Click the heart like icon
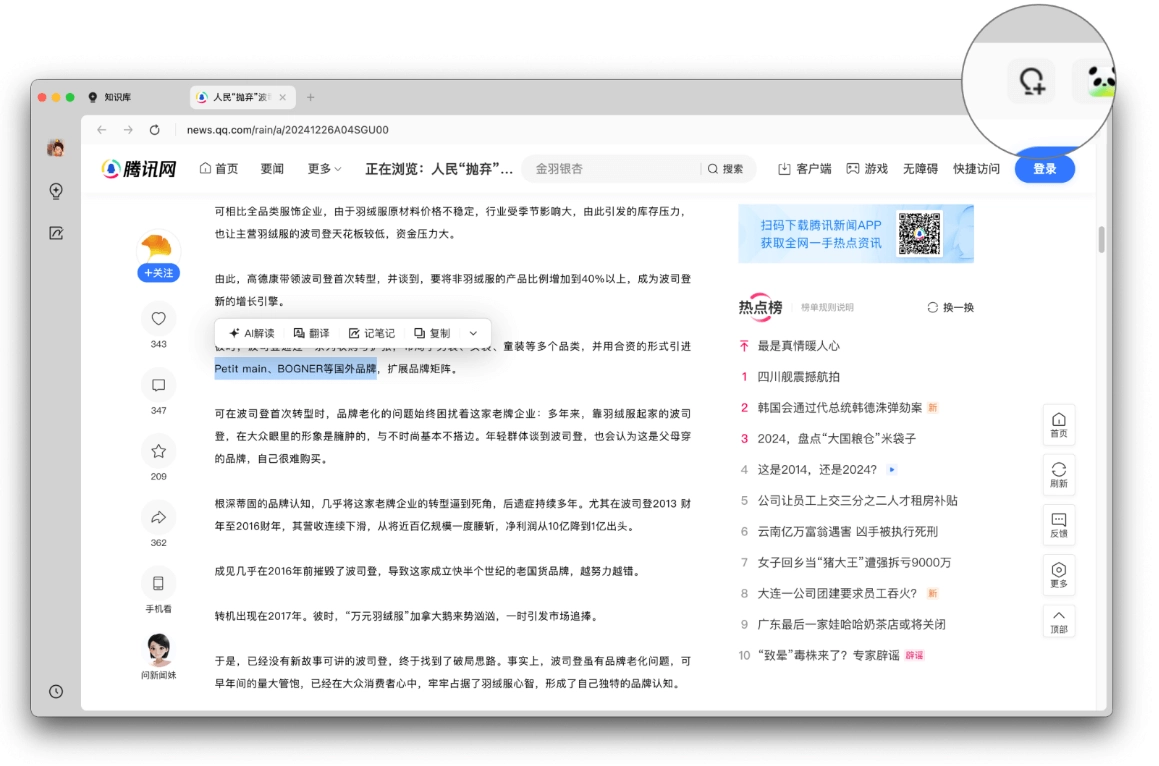The height and width of the screenshot is (766, 1159). click(x=158, y=319)
